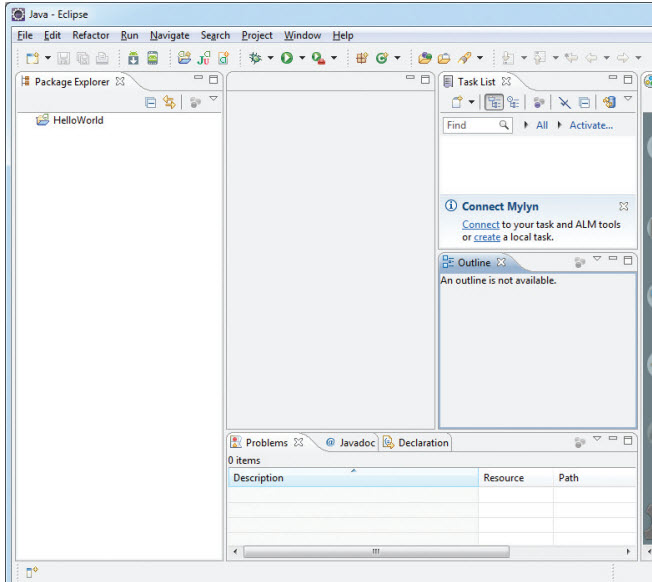This screenshot has height=582, width=652.
Task: Click the Resource column header in Problems
Action: 516,478
